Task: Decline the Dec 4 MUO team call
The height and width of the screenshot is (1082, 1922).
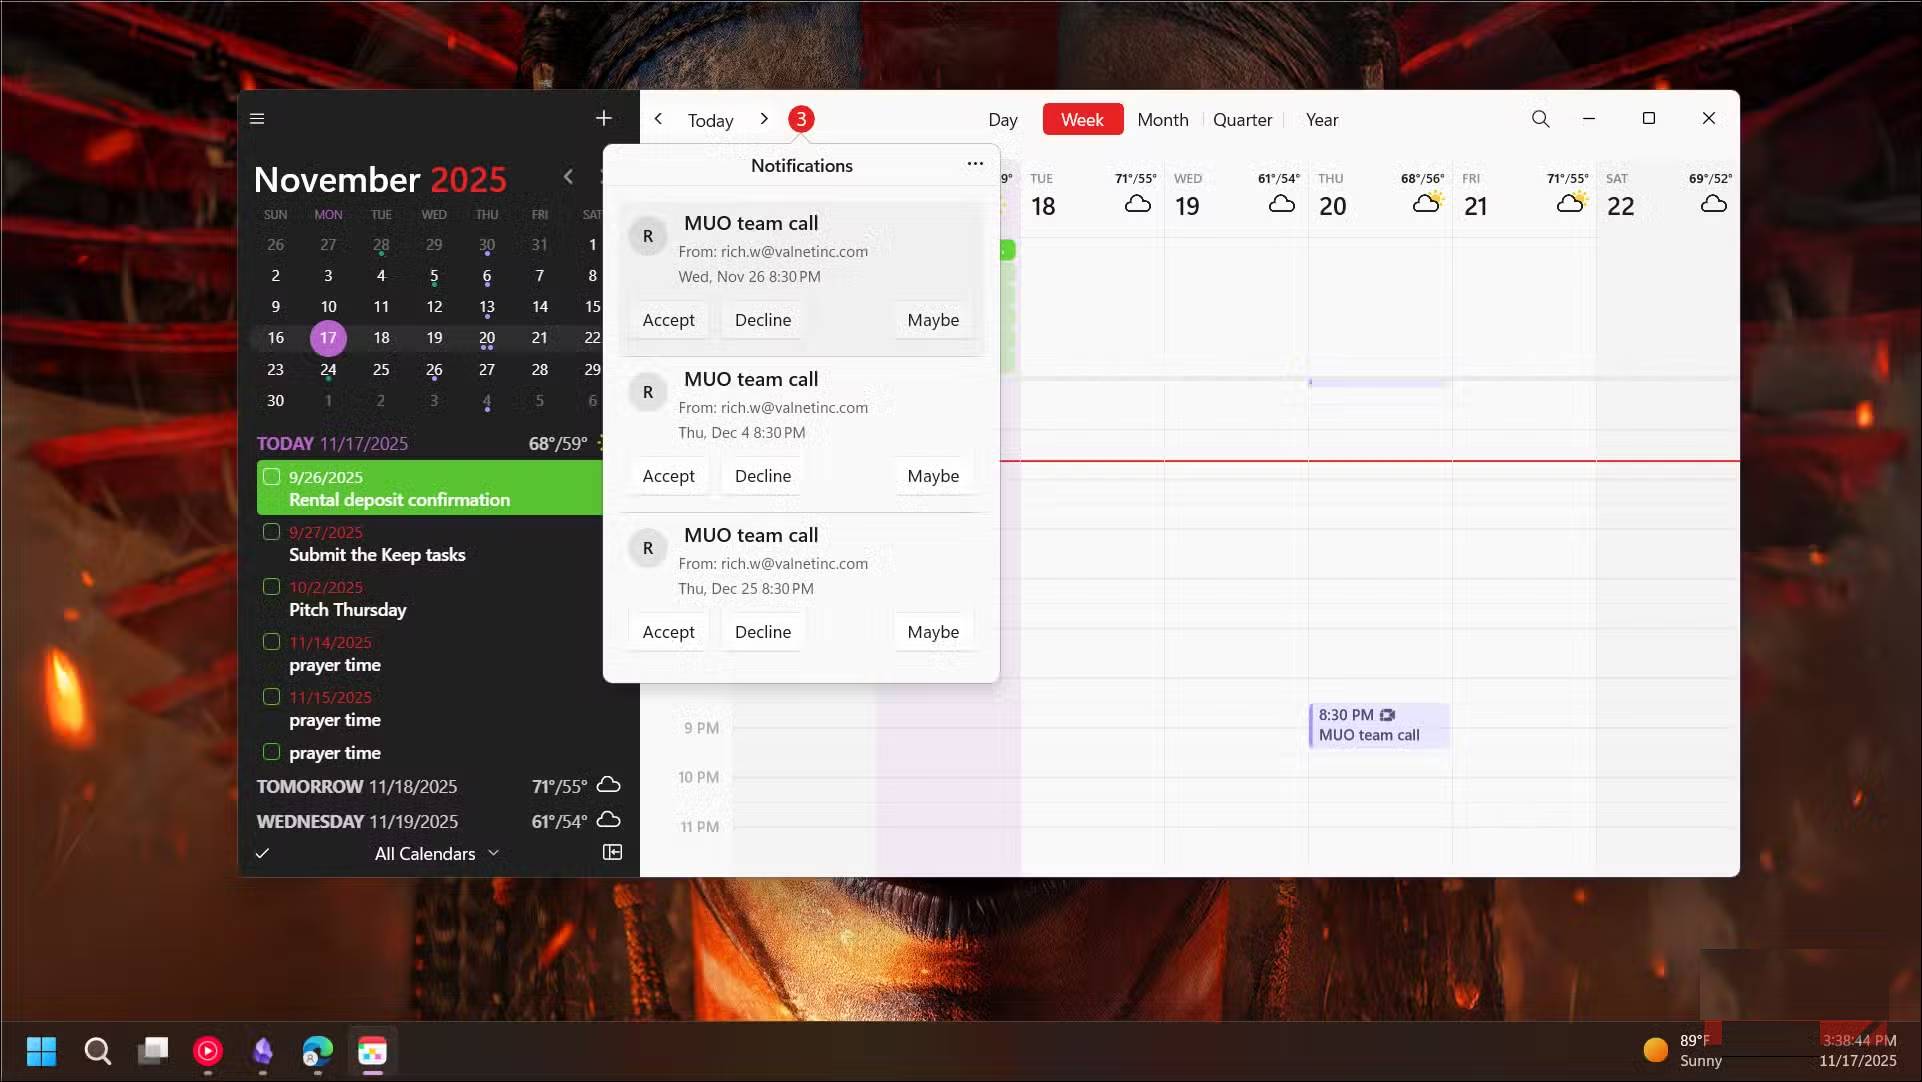Action: point(762,476)
